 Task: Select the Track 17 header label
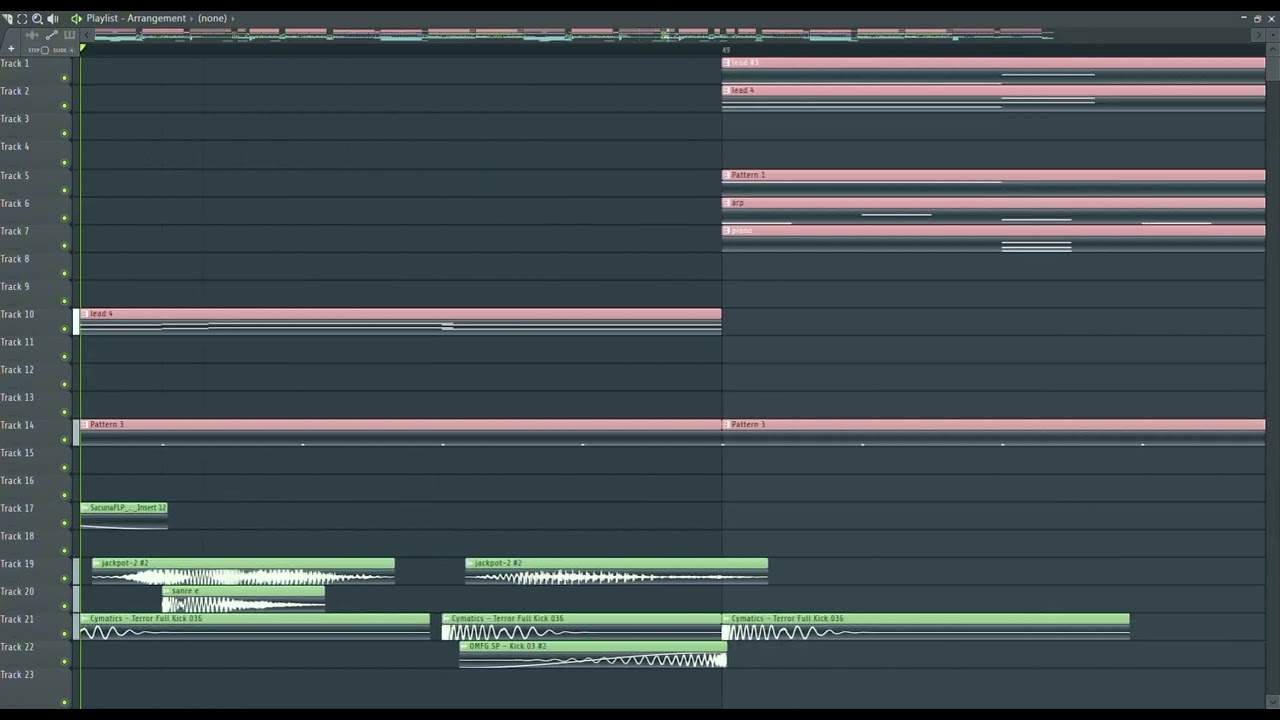point(17,508)
